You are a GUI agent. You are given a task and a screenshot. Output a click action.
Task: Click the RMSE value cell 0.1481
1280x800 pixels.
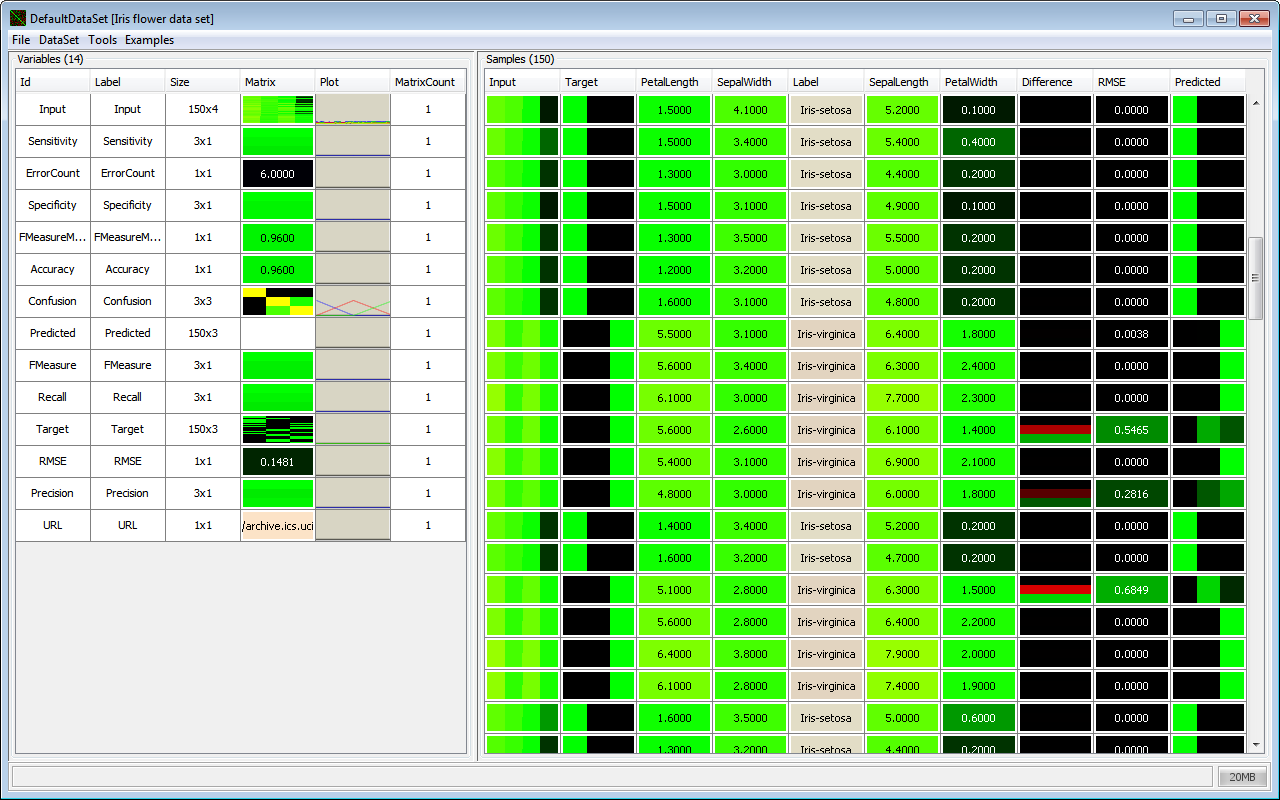[x=278, y=461]
